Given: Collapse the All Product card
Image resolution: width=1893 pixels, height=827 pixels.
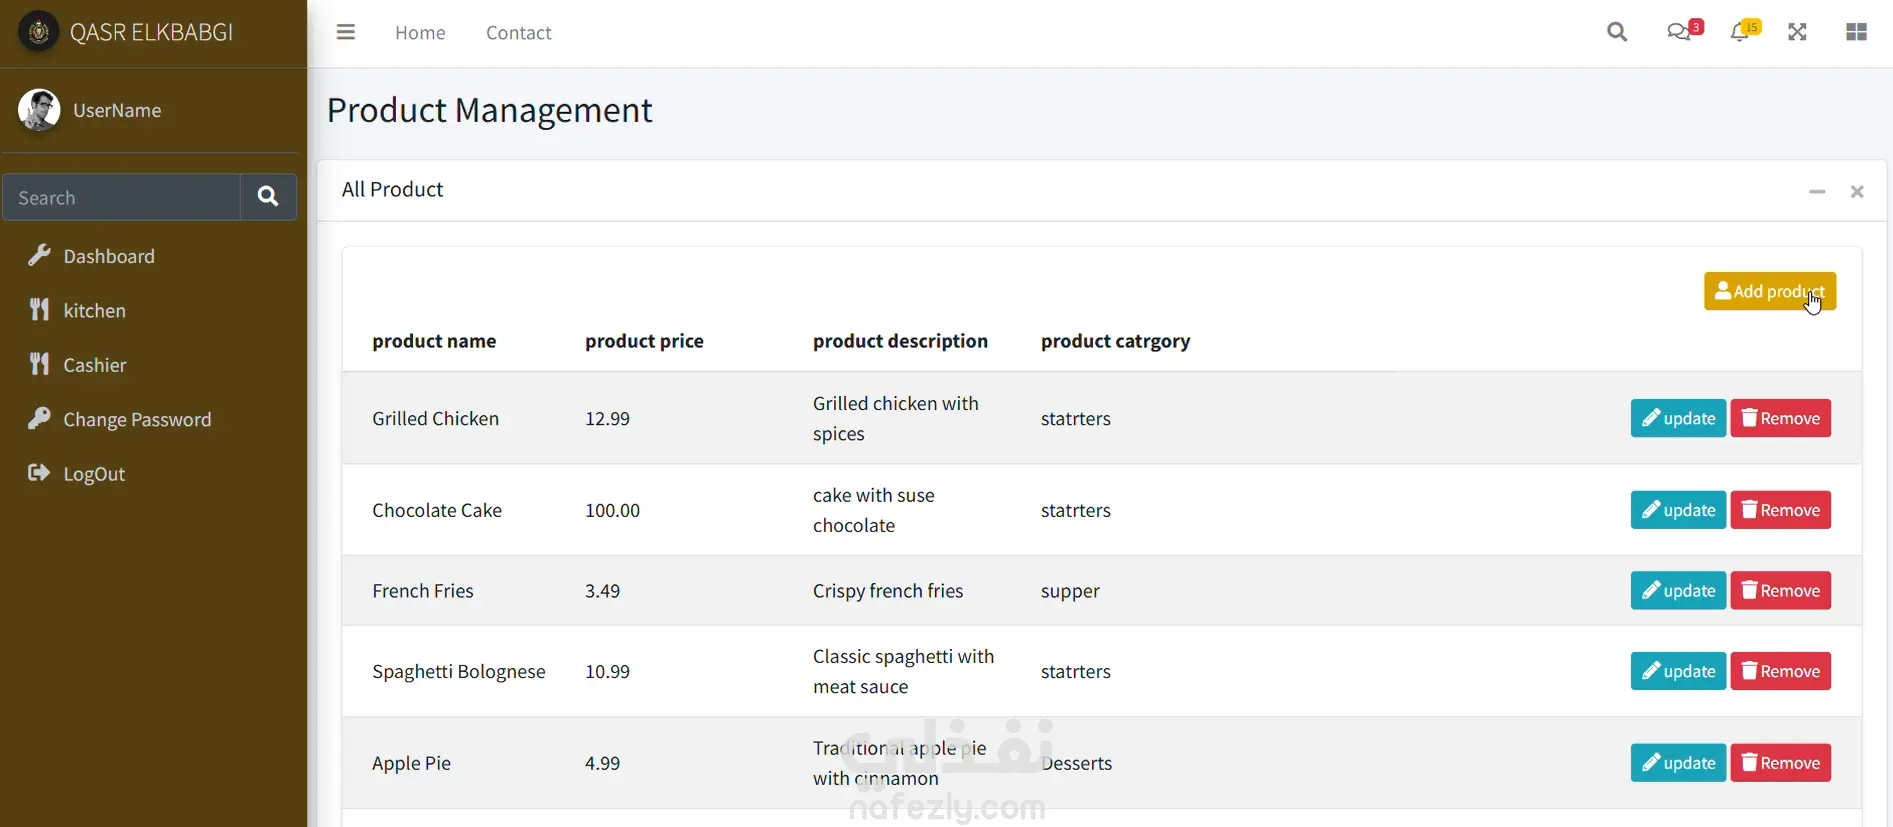Looking at the screenshot, I should click(1817, 191).
